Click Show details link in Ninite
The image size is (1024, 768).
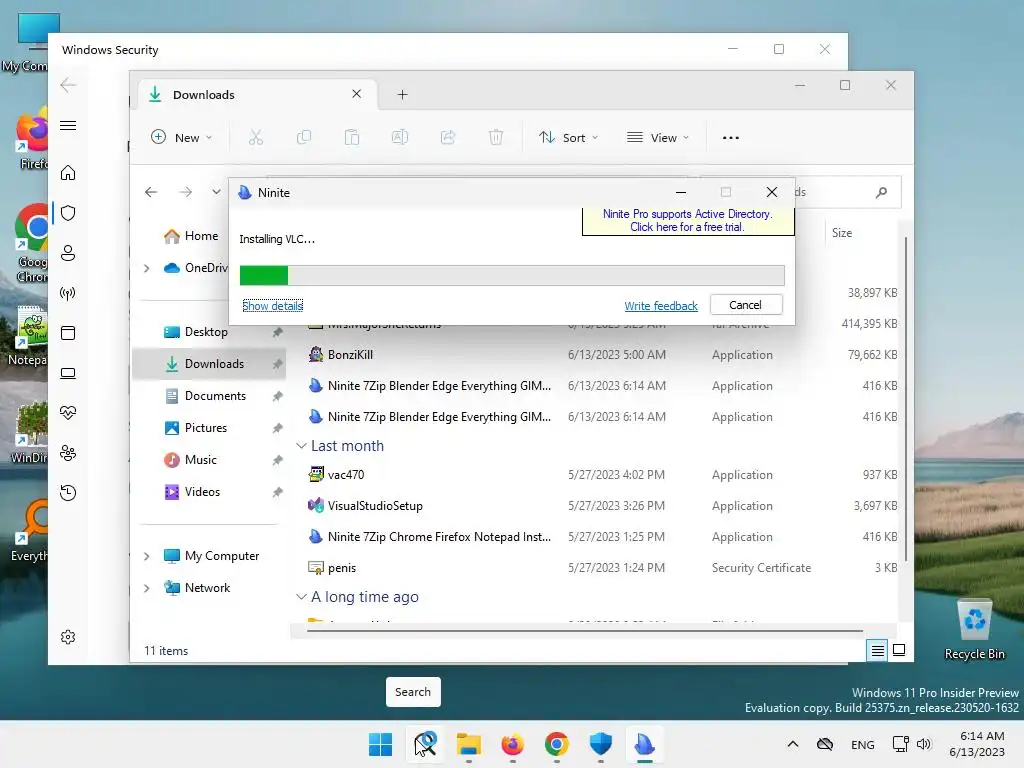[x=272, y=306]
